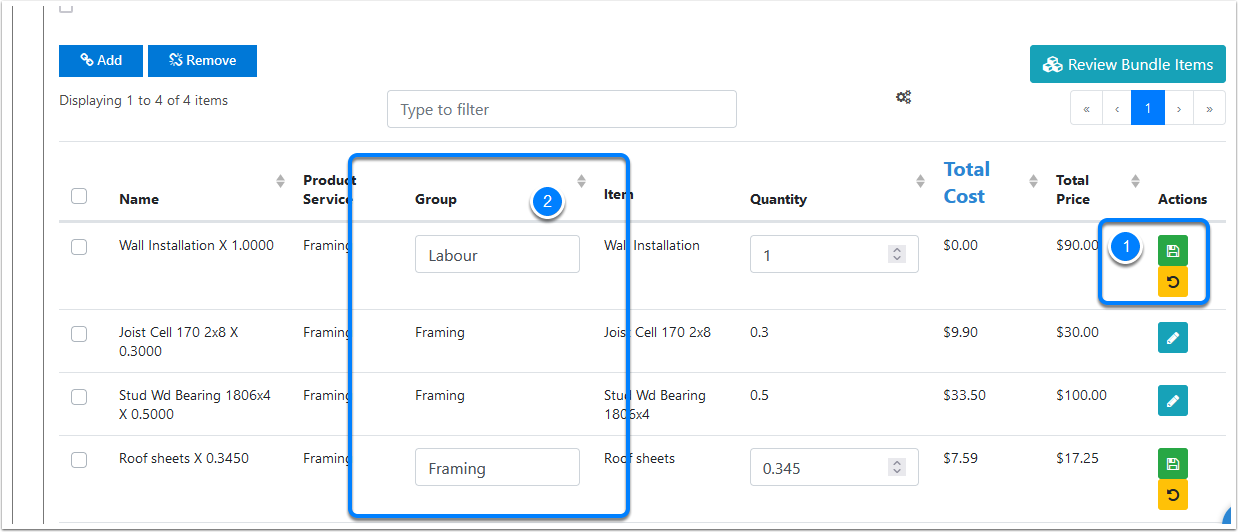The image size is (1238, 532).
Task: Check the Wall Installation row checkbox
Action: click(79, 247)
